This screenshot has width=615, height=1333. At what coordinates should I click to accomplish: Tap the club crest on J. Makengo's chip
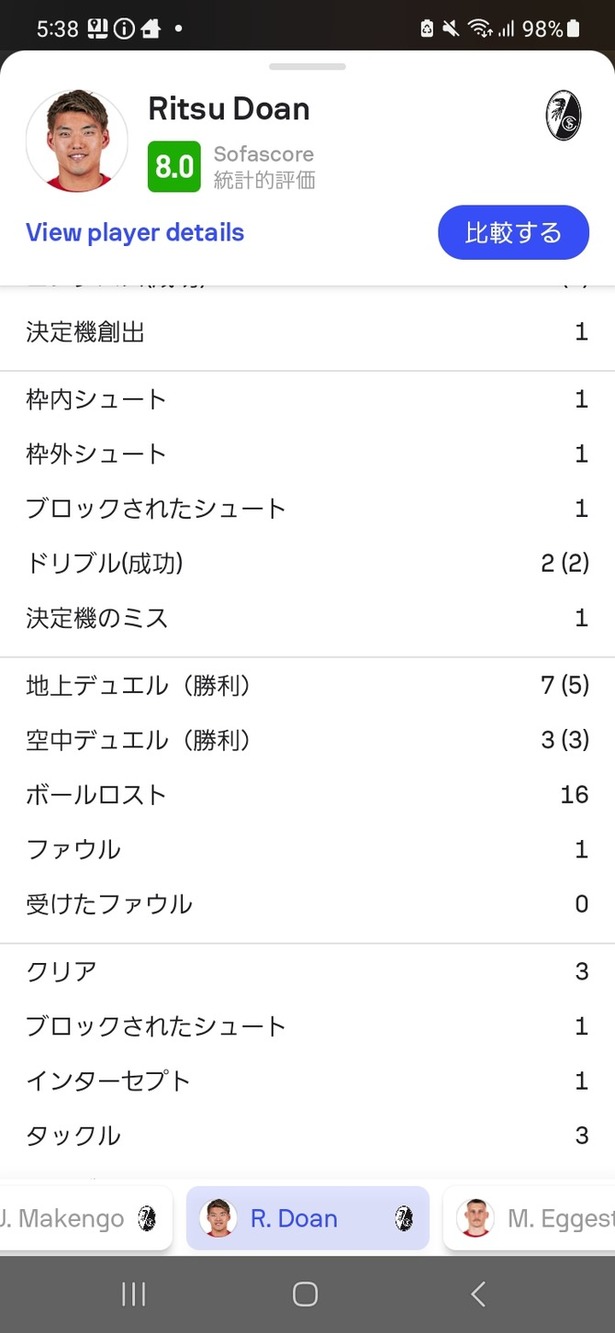(x=146, y=1218)
